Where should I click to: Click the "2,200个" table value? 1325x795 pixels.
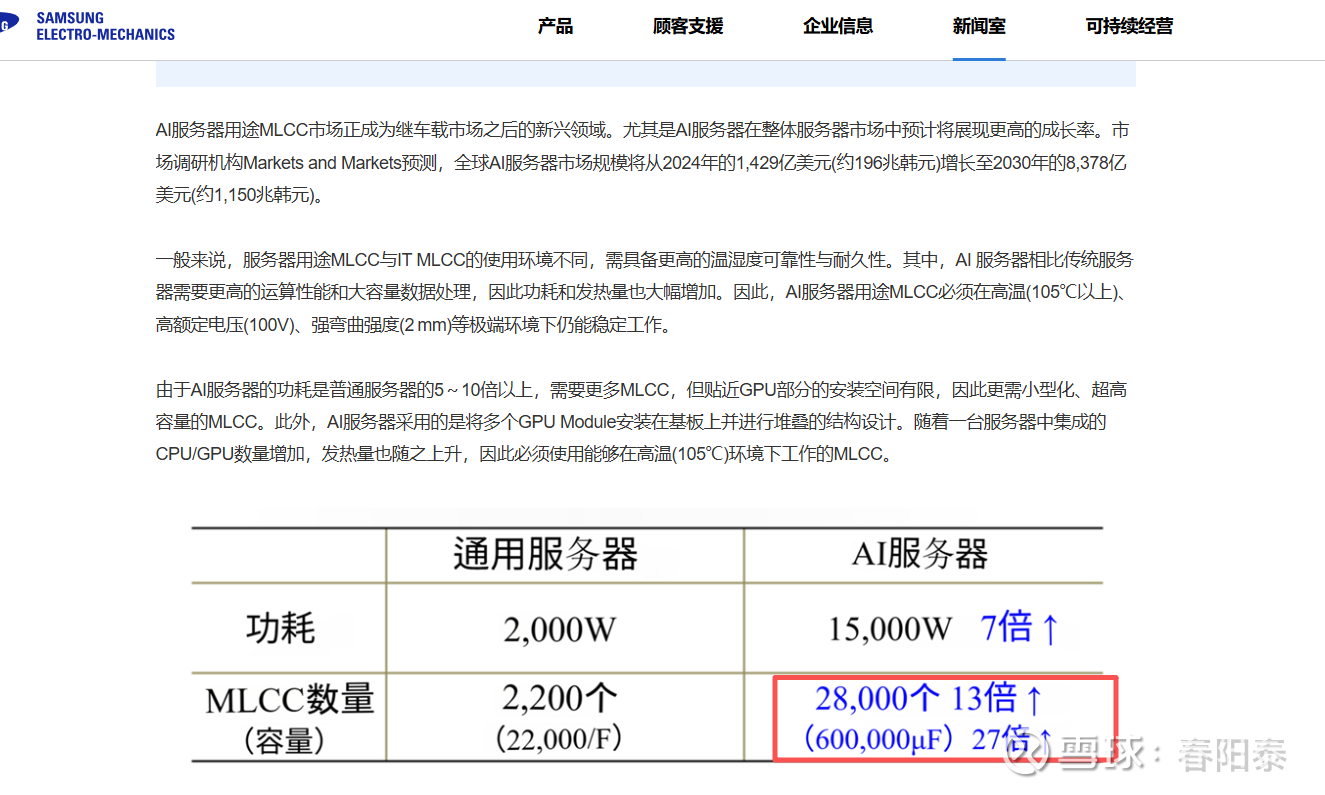(x=560, y=696)
